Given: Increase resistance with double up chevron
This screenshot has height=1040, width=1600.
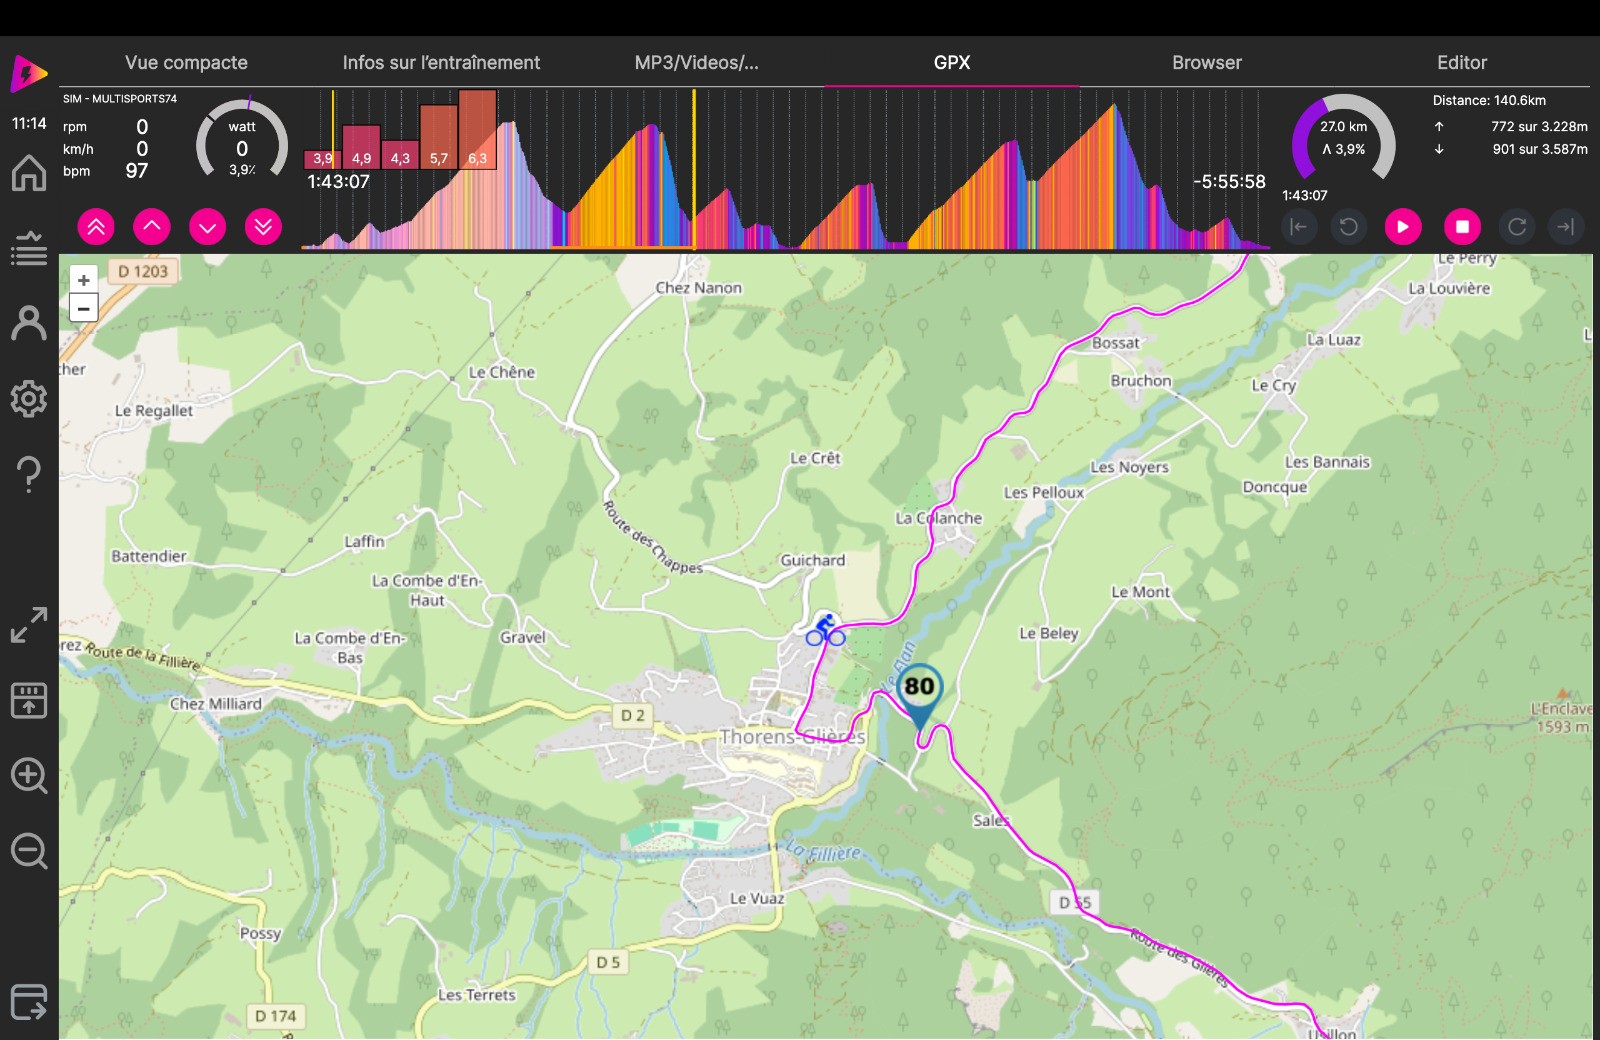Looking at the screenshot, I should [x=96, y=227].
